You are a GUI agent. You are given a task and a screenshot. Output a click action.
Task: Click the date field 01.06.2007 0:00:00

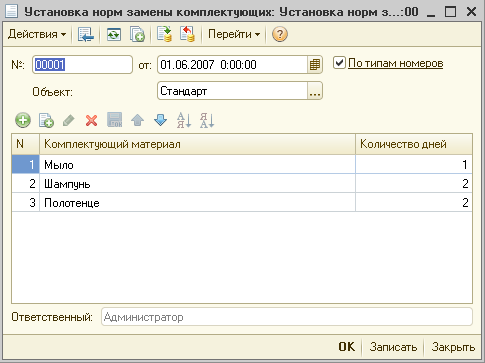coord(232,64)
